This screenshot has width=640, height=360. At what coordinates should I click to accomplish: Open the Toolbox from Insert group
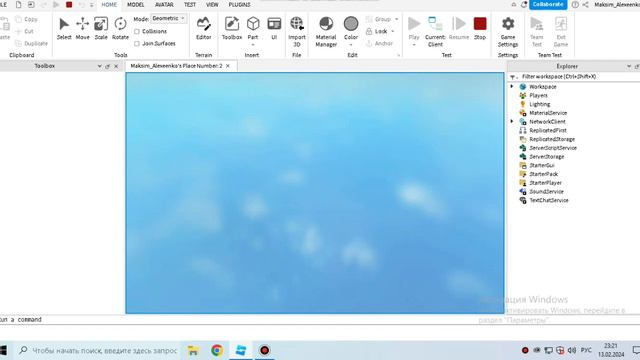[x=232, y=28]
